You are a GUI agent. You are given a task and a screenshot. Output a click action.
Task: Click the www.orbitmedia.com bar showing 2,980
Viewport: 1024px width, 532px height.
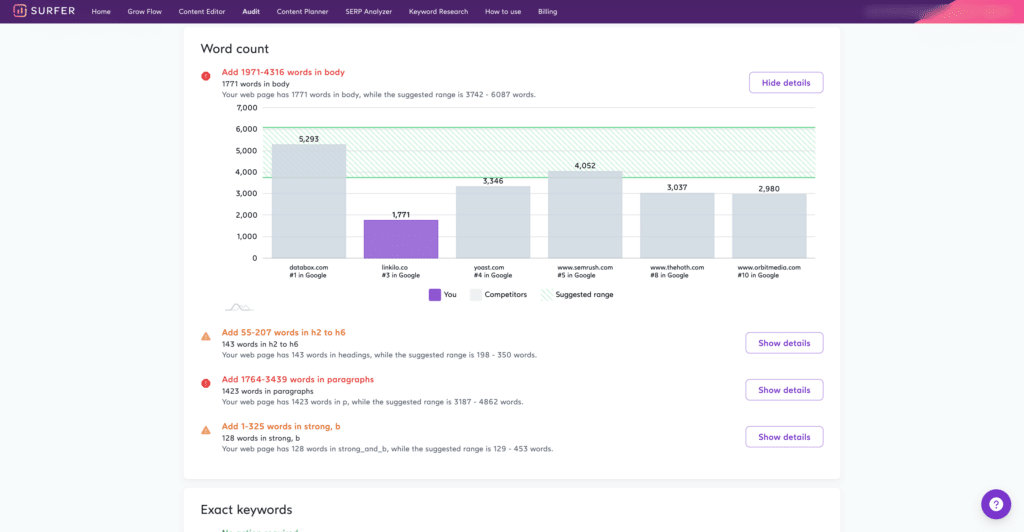coord(769,226)
